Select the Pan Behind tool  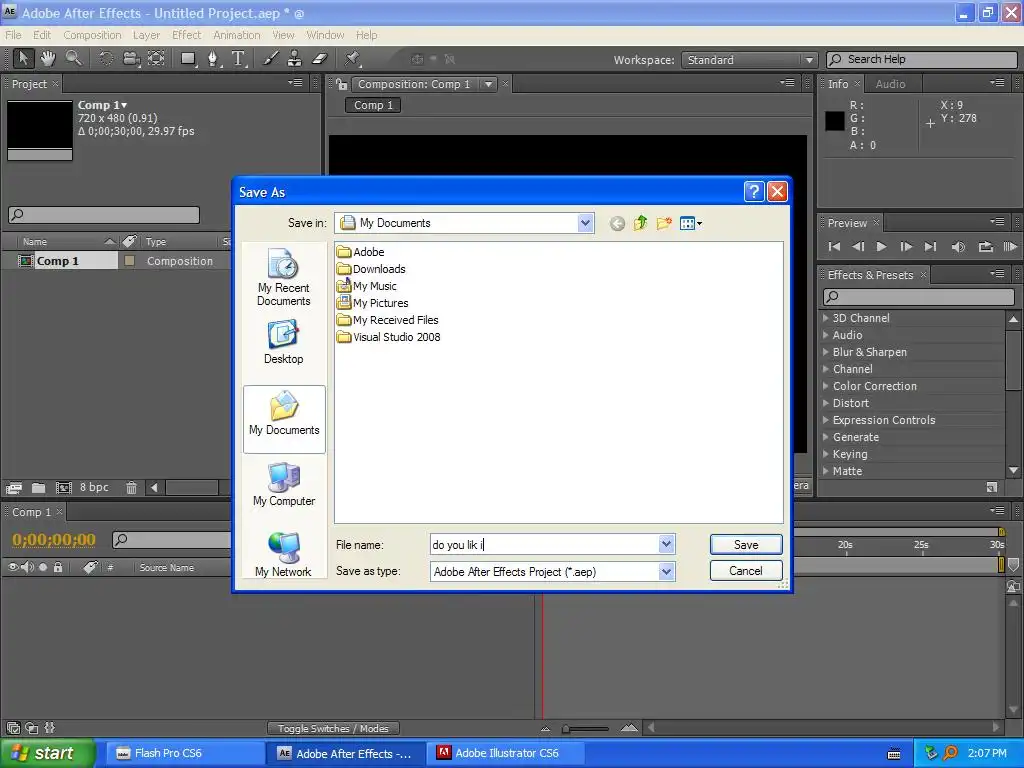click(156, 59)
